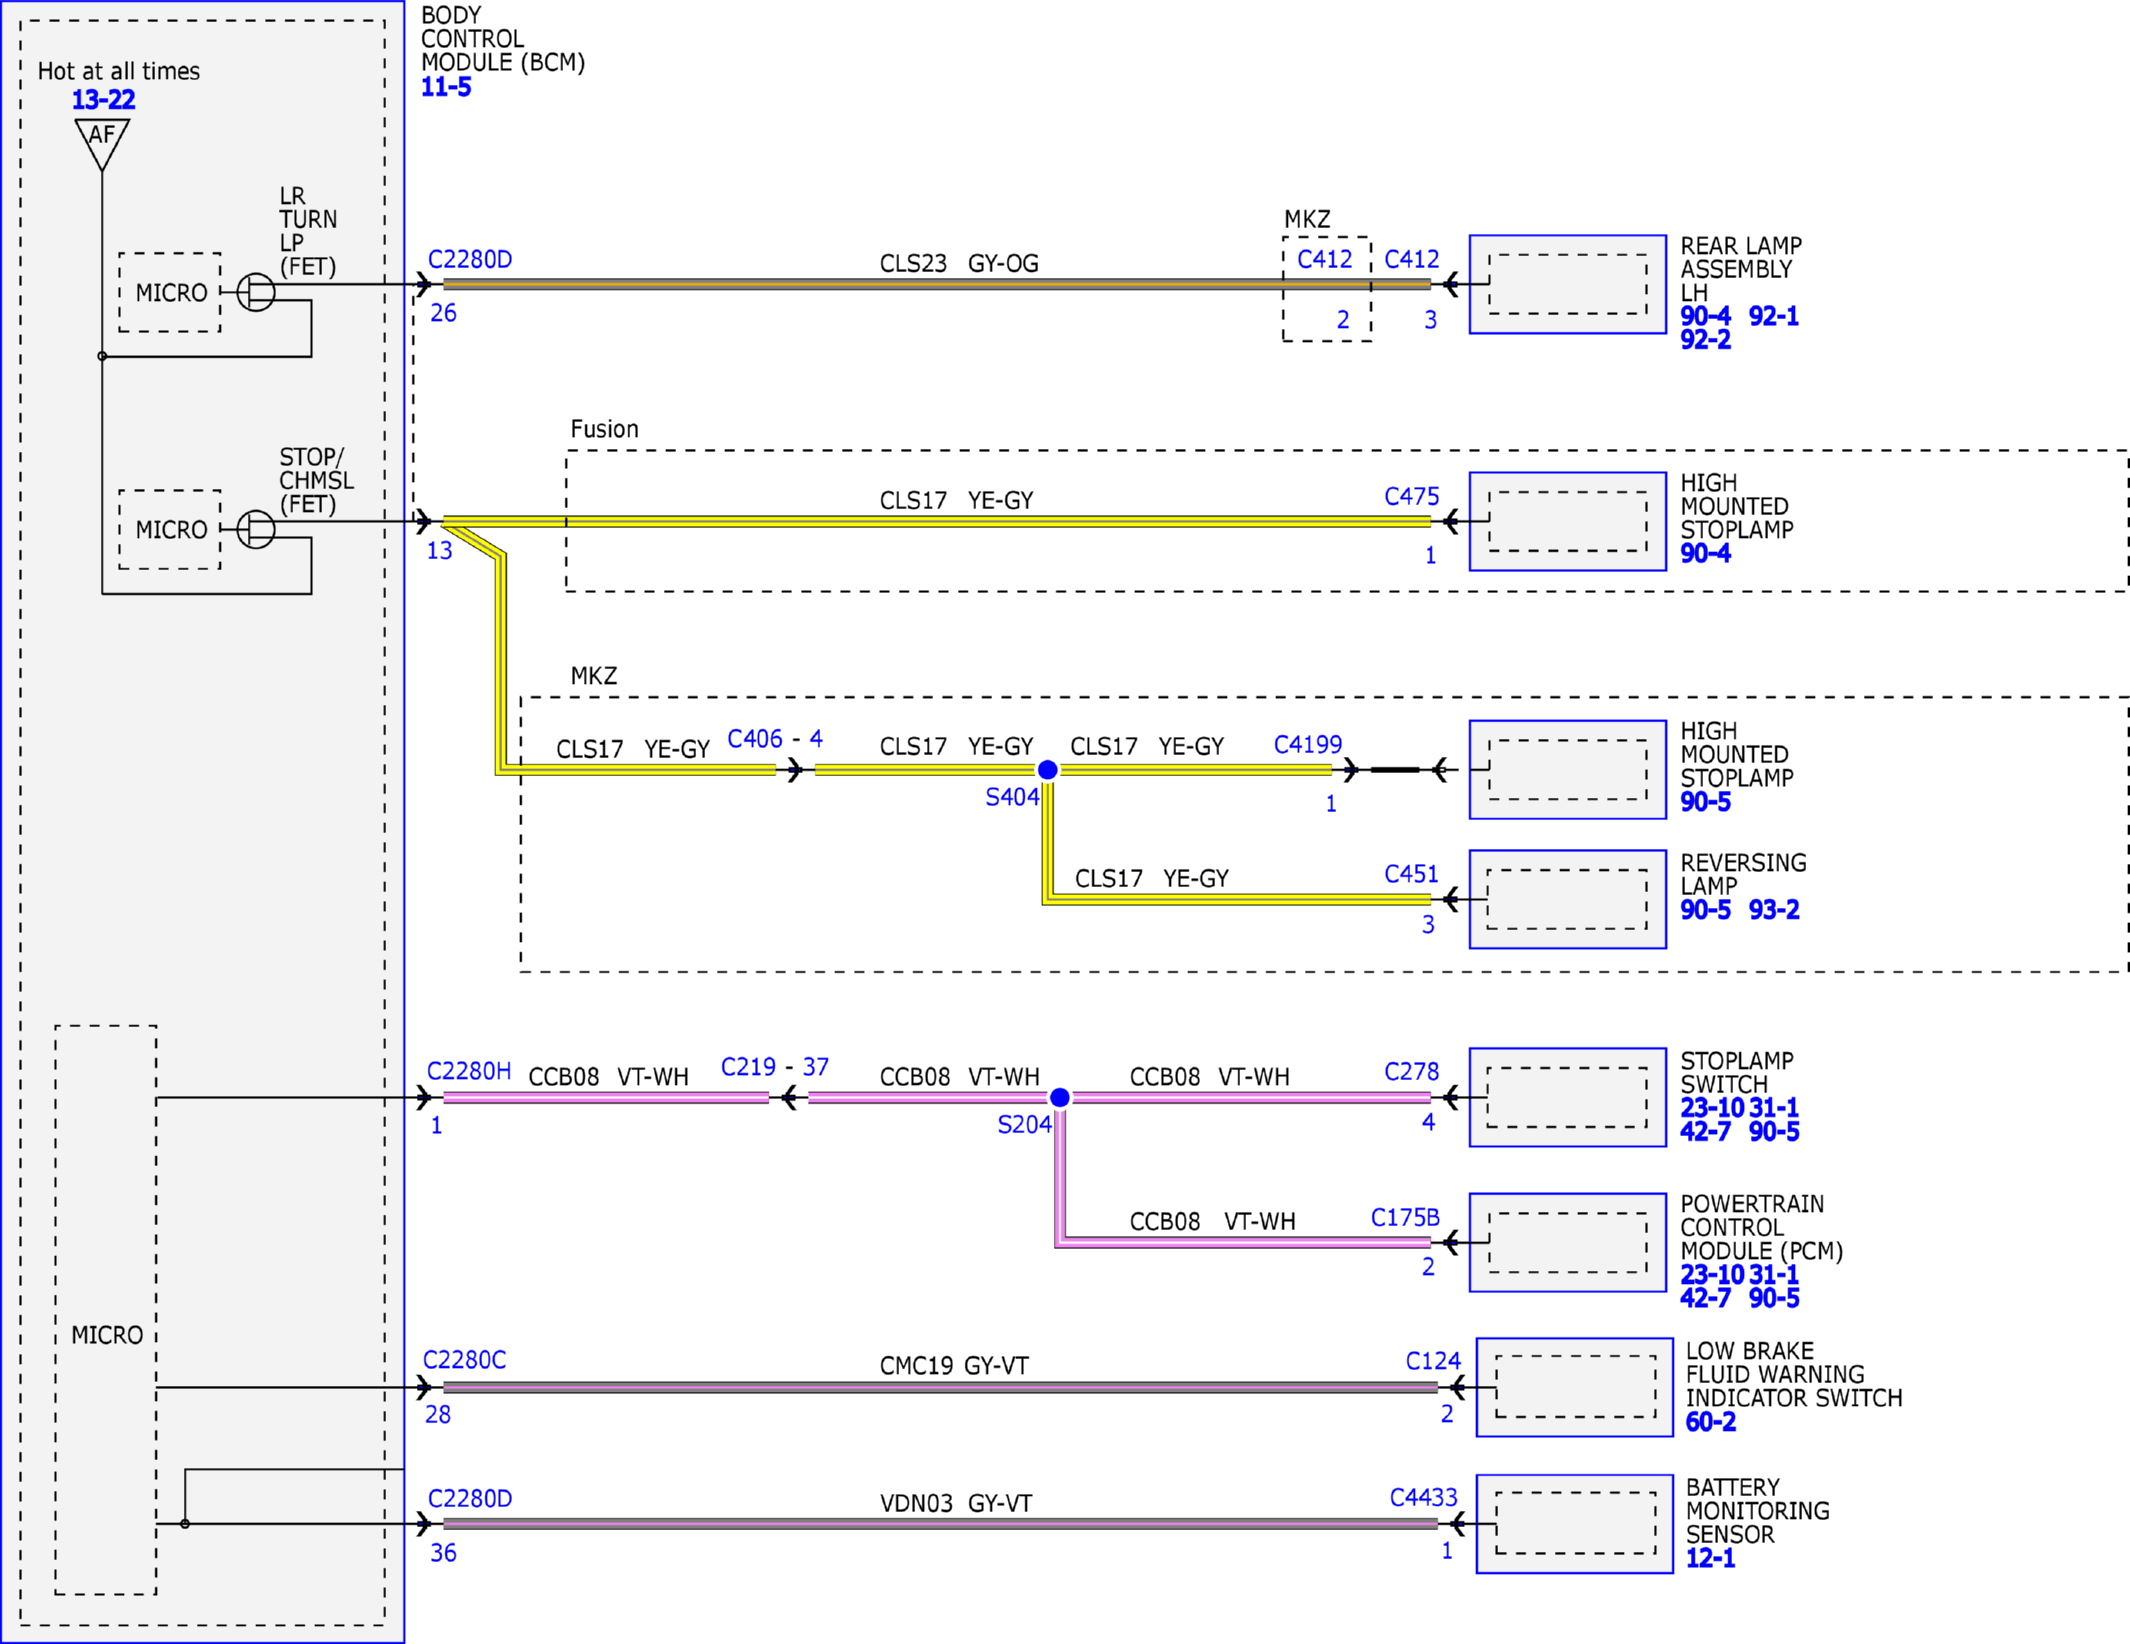Click the S204 splice dot

pos(1060,1098)
